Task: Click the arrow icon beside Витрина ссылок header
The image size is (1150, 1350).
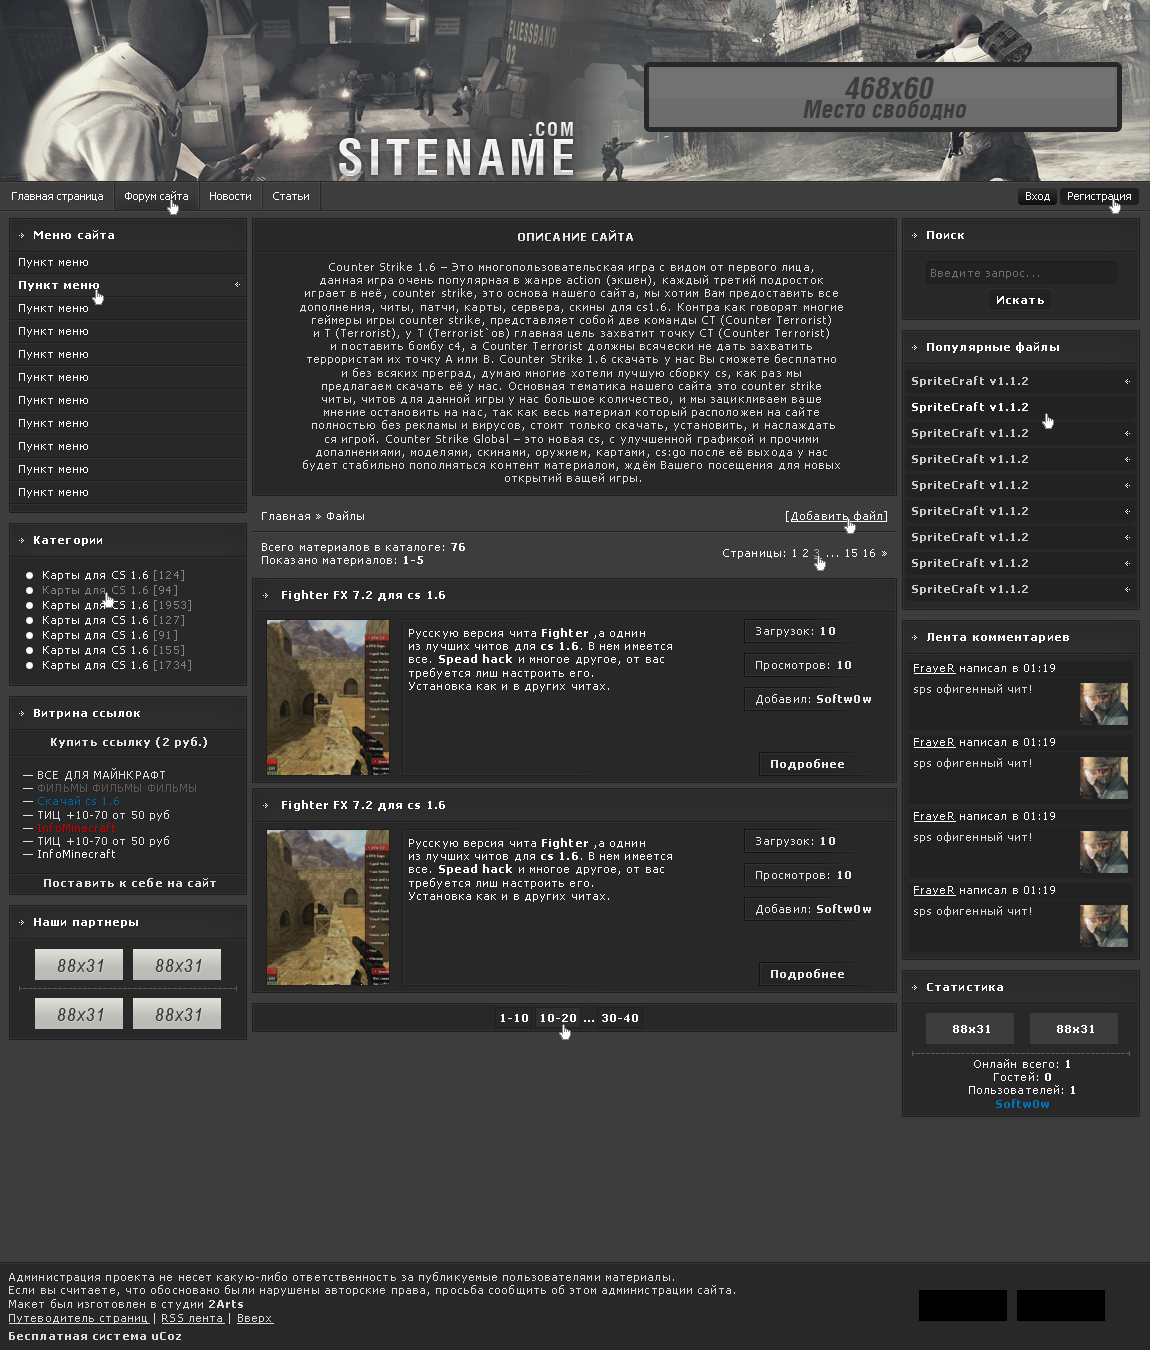Action: point(22,714)
